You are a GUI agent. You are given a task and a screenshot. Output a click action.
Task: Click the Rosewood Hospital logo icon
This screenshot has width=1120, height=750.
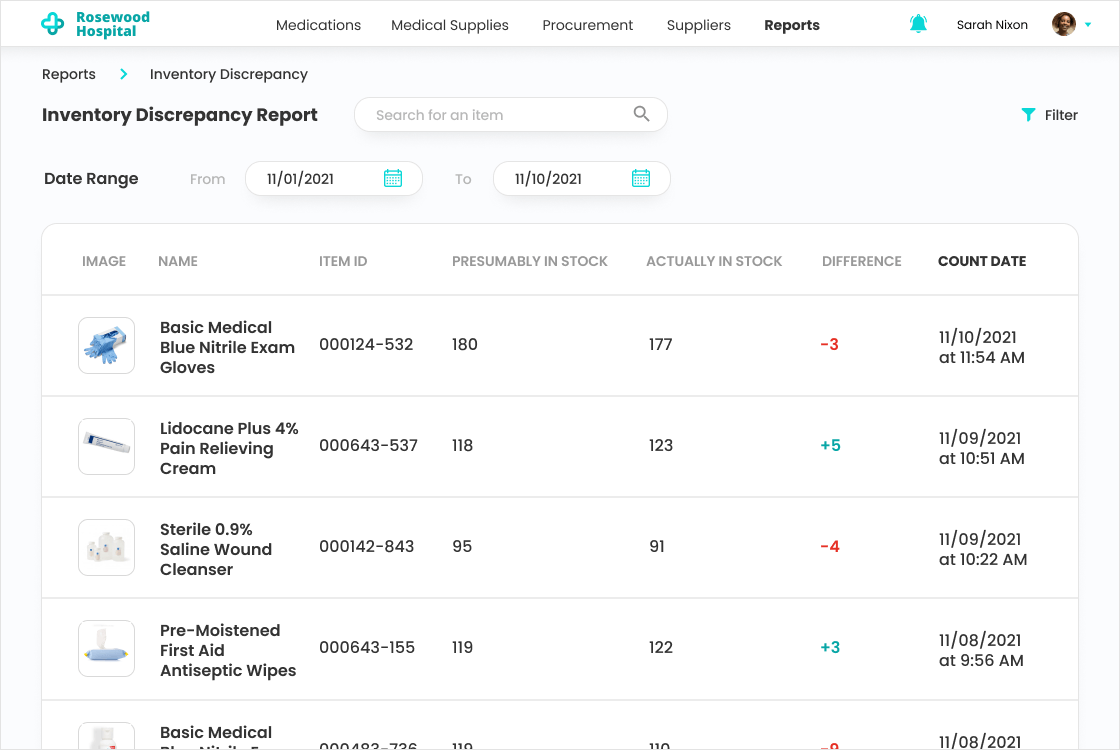[x=52, y=25]
